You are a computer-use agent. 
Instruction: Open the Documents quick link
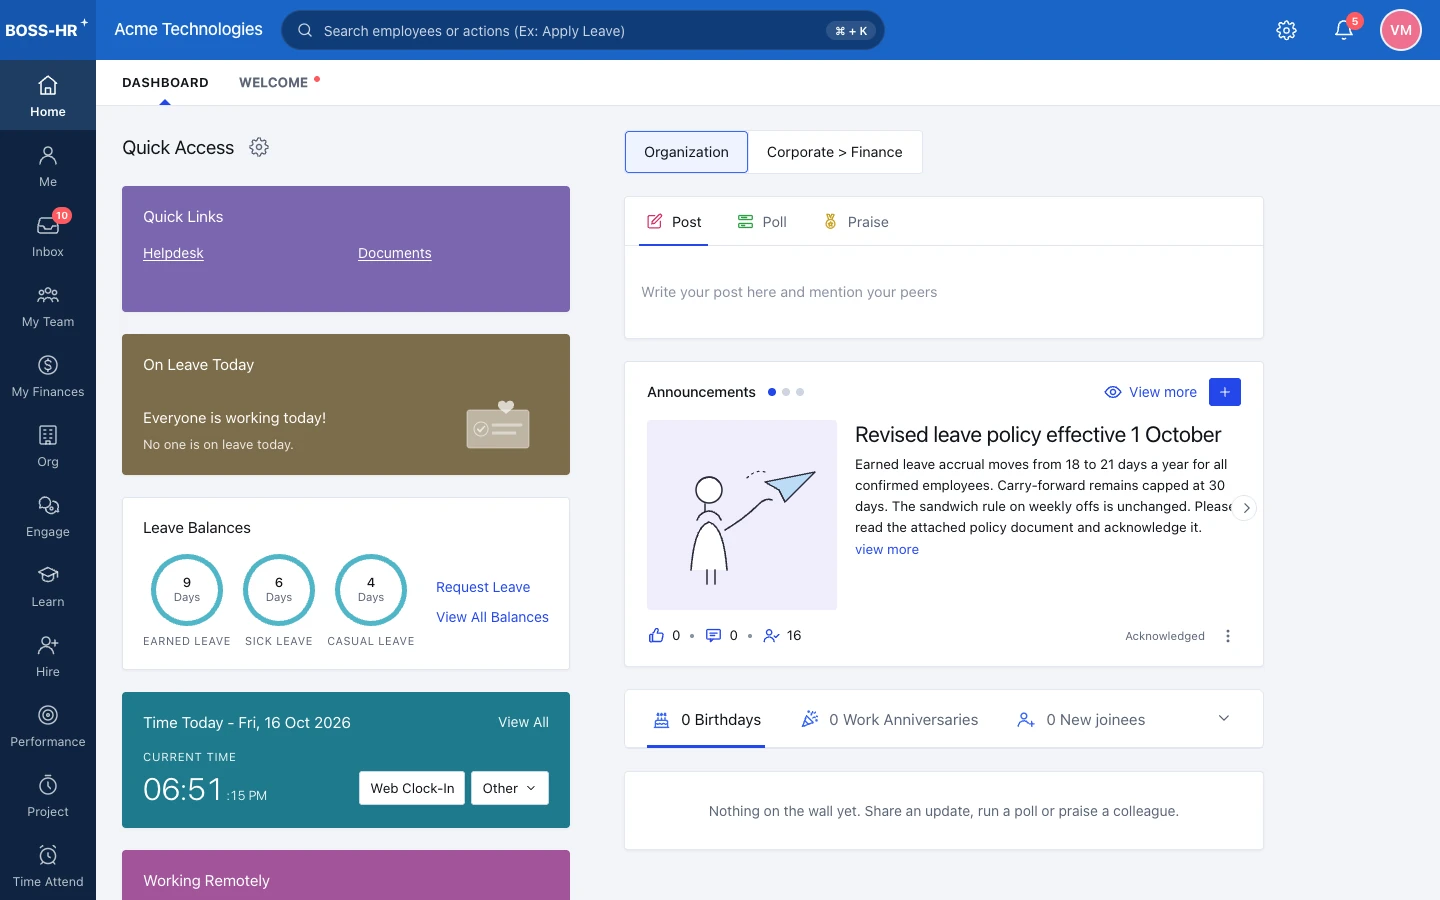click(x=395, y=253)
